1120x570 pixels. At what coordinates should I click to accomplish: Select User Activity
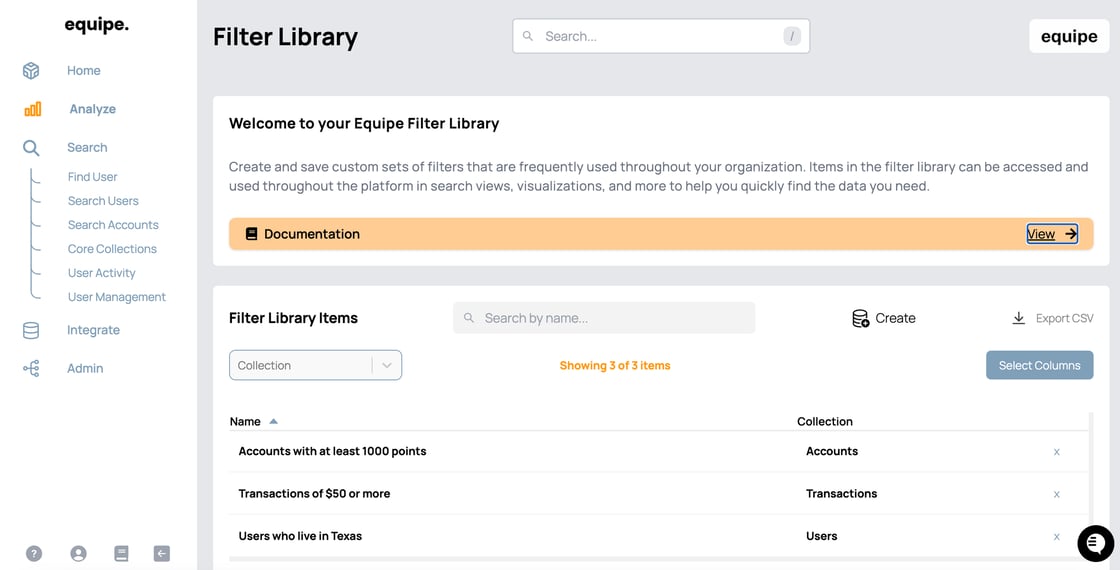(101, 273)
